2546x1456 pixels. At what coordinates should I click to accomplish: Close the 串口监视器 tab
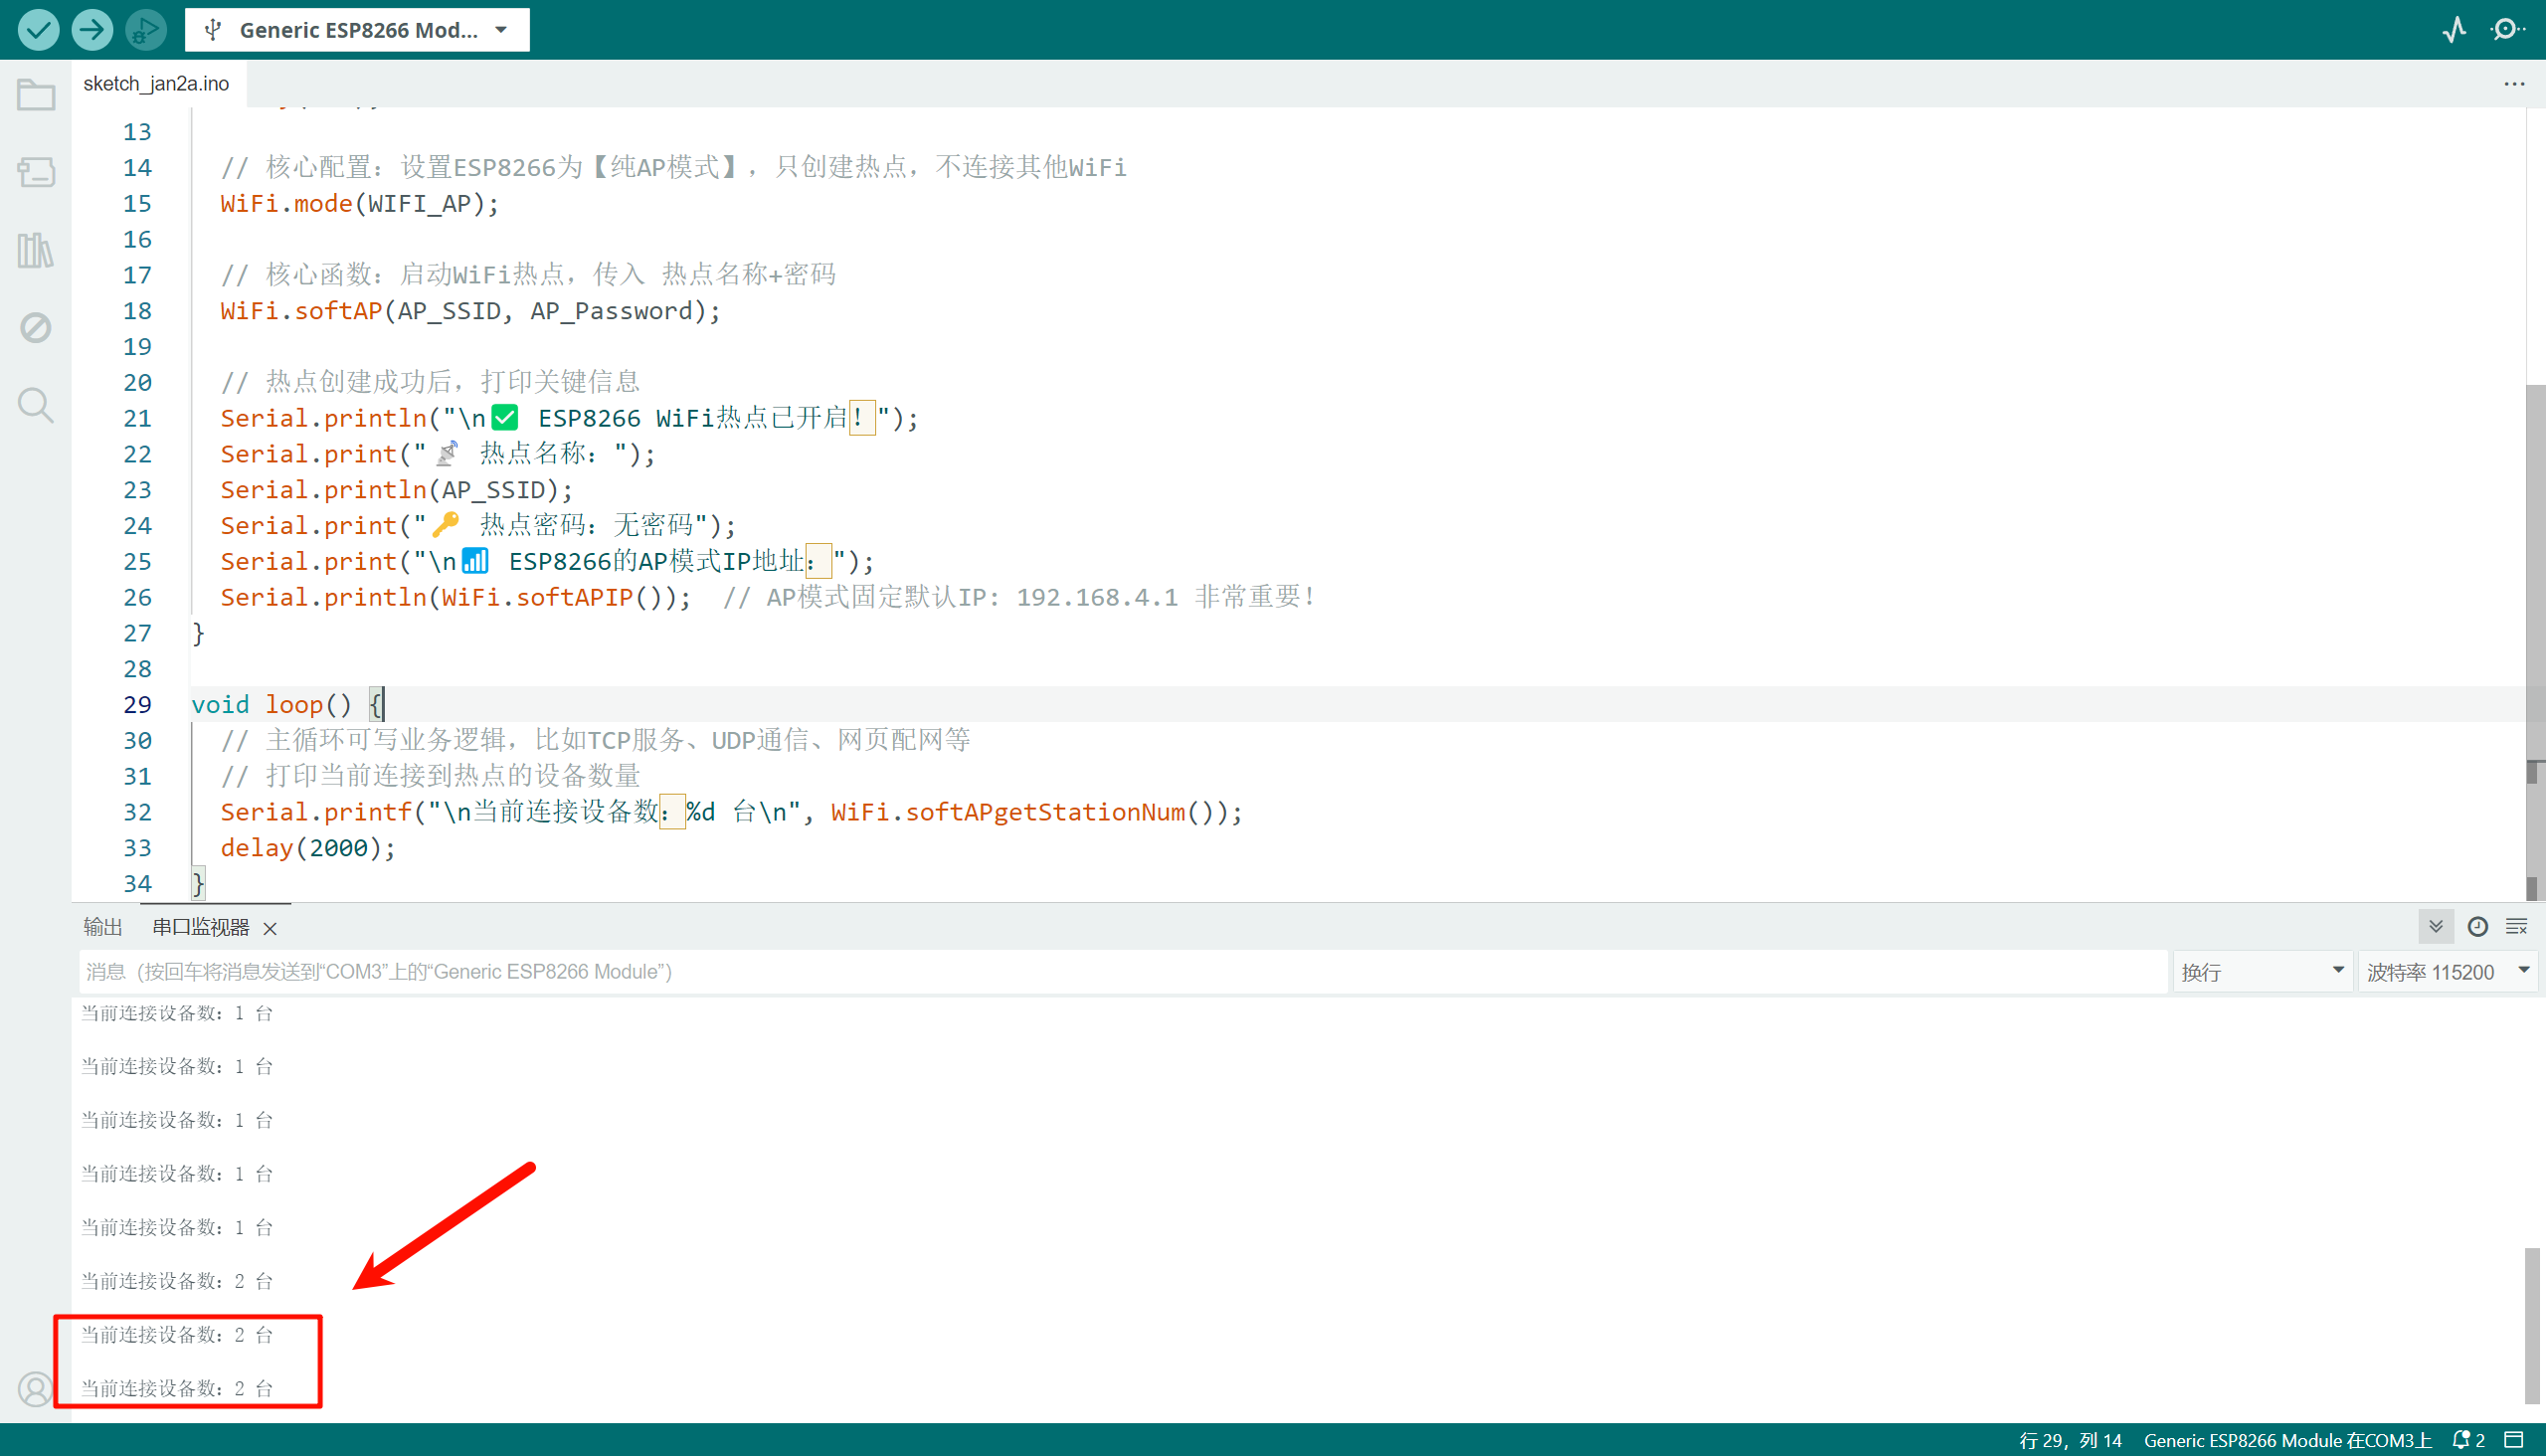[270, 929]
